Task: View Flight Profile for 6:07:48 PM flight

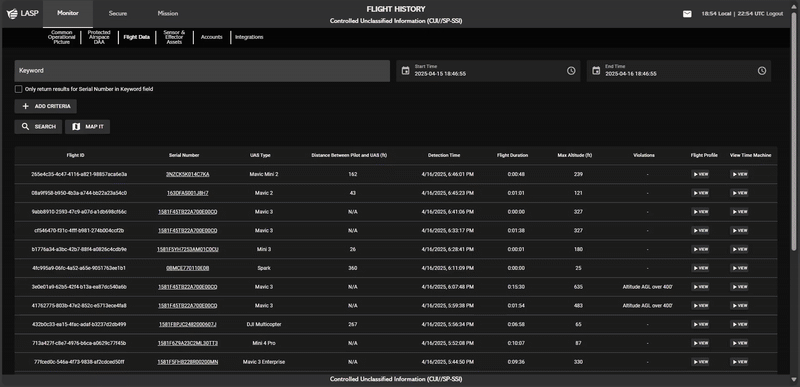Action: click(700, 287)
